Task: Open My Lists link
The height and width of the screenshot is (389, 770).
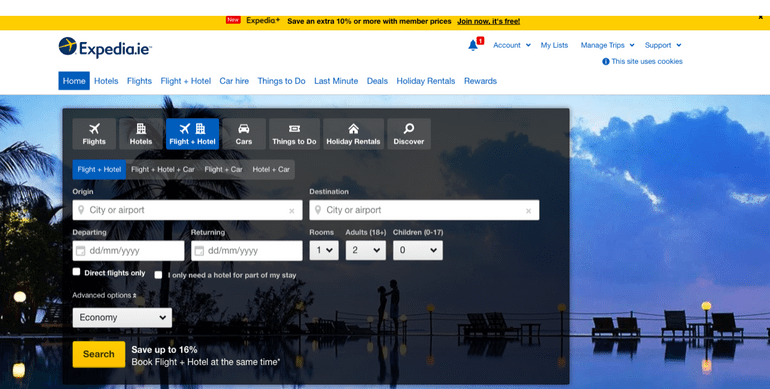Action: tap(554, 45)
